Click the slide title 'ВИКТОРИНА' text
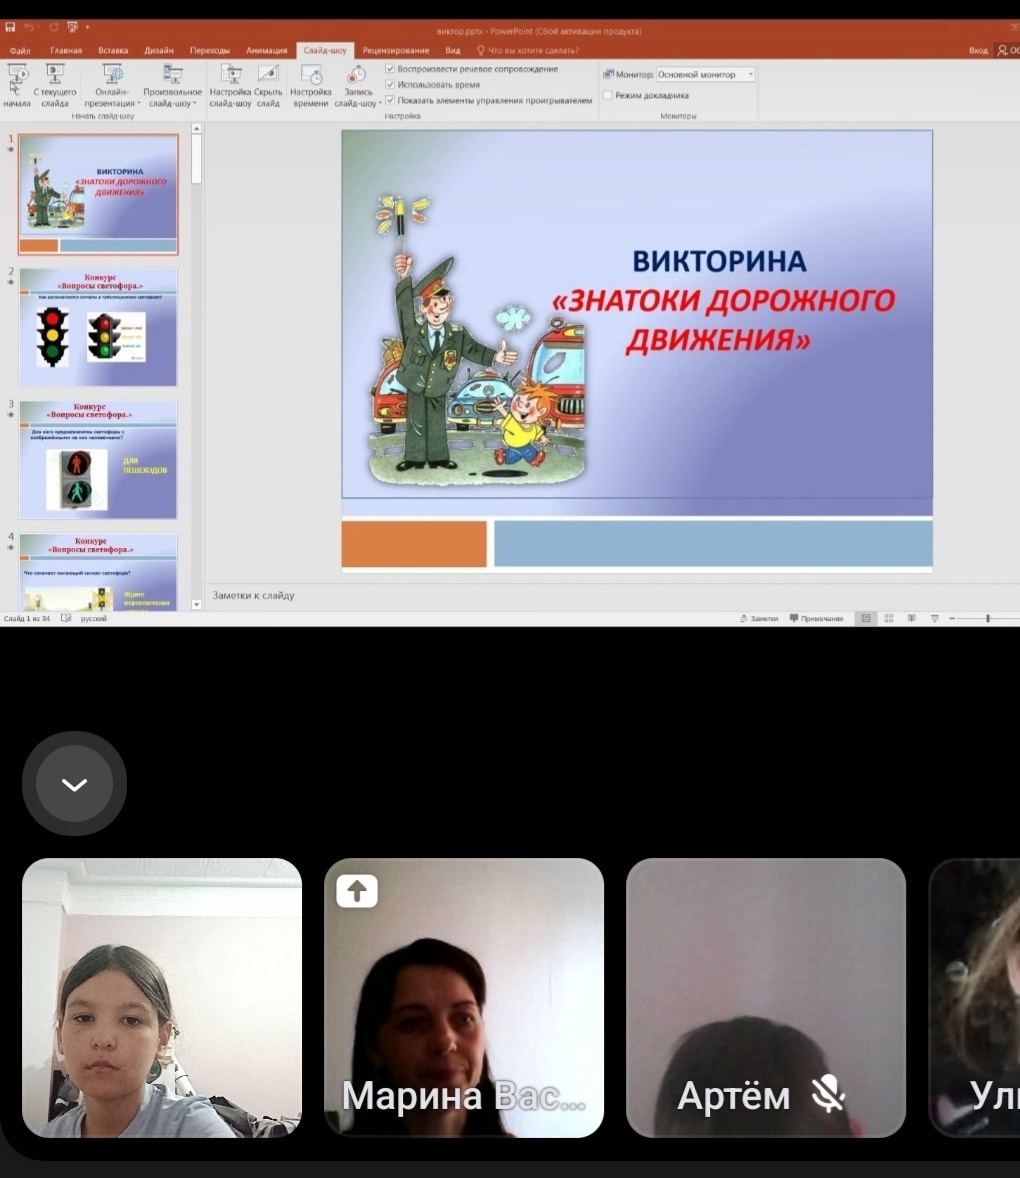Viewport: 1020px width, 1178px height. [720, 261]
